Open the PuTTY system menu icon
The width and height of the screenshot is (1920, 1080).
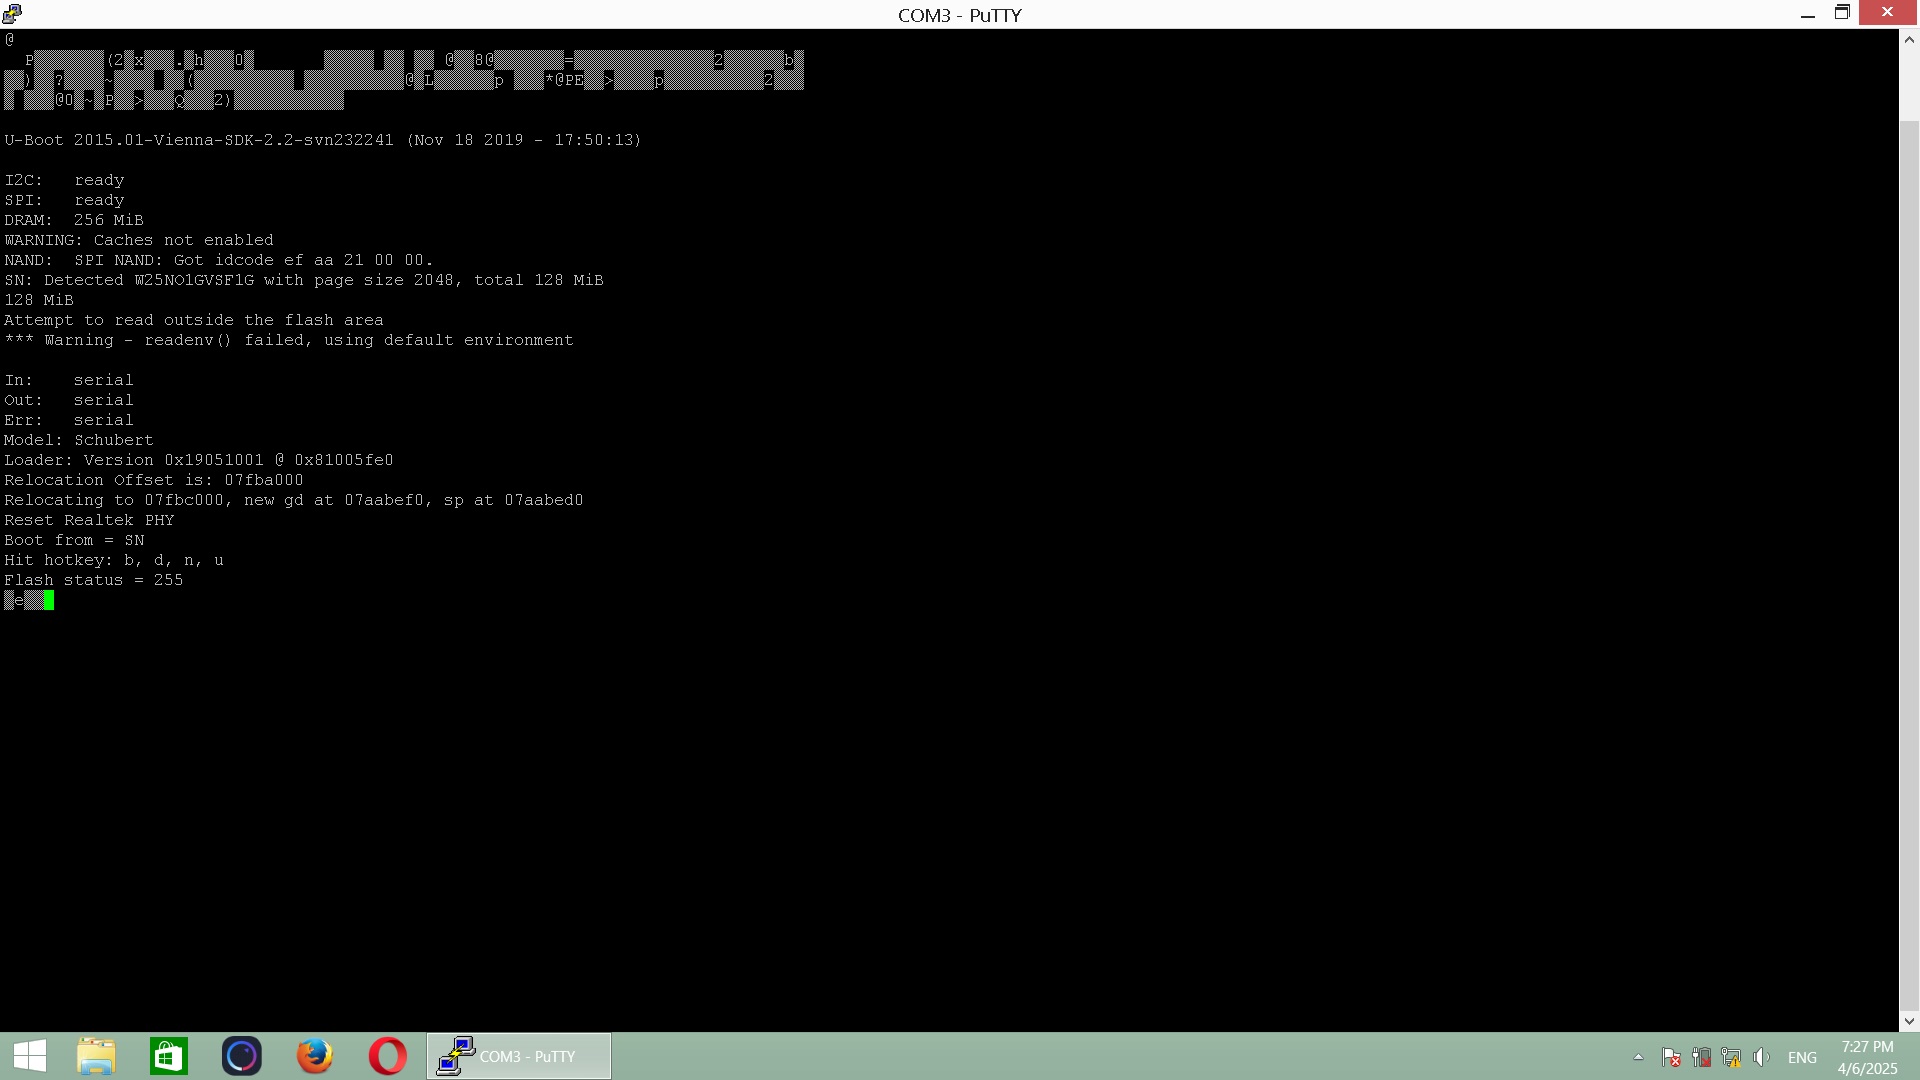(x=12, y=14)
